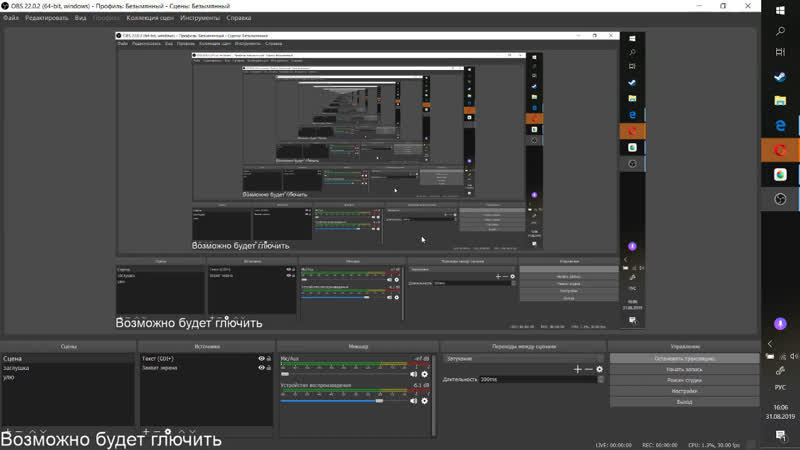
Task: Click the REC timer status text
Action: [659, 445]
